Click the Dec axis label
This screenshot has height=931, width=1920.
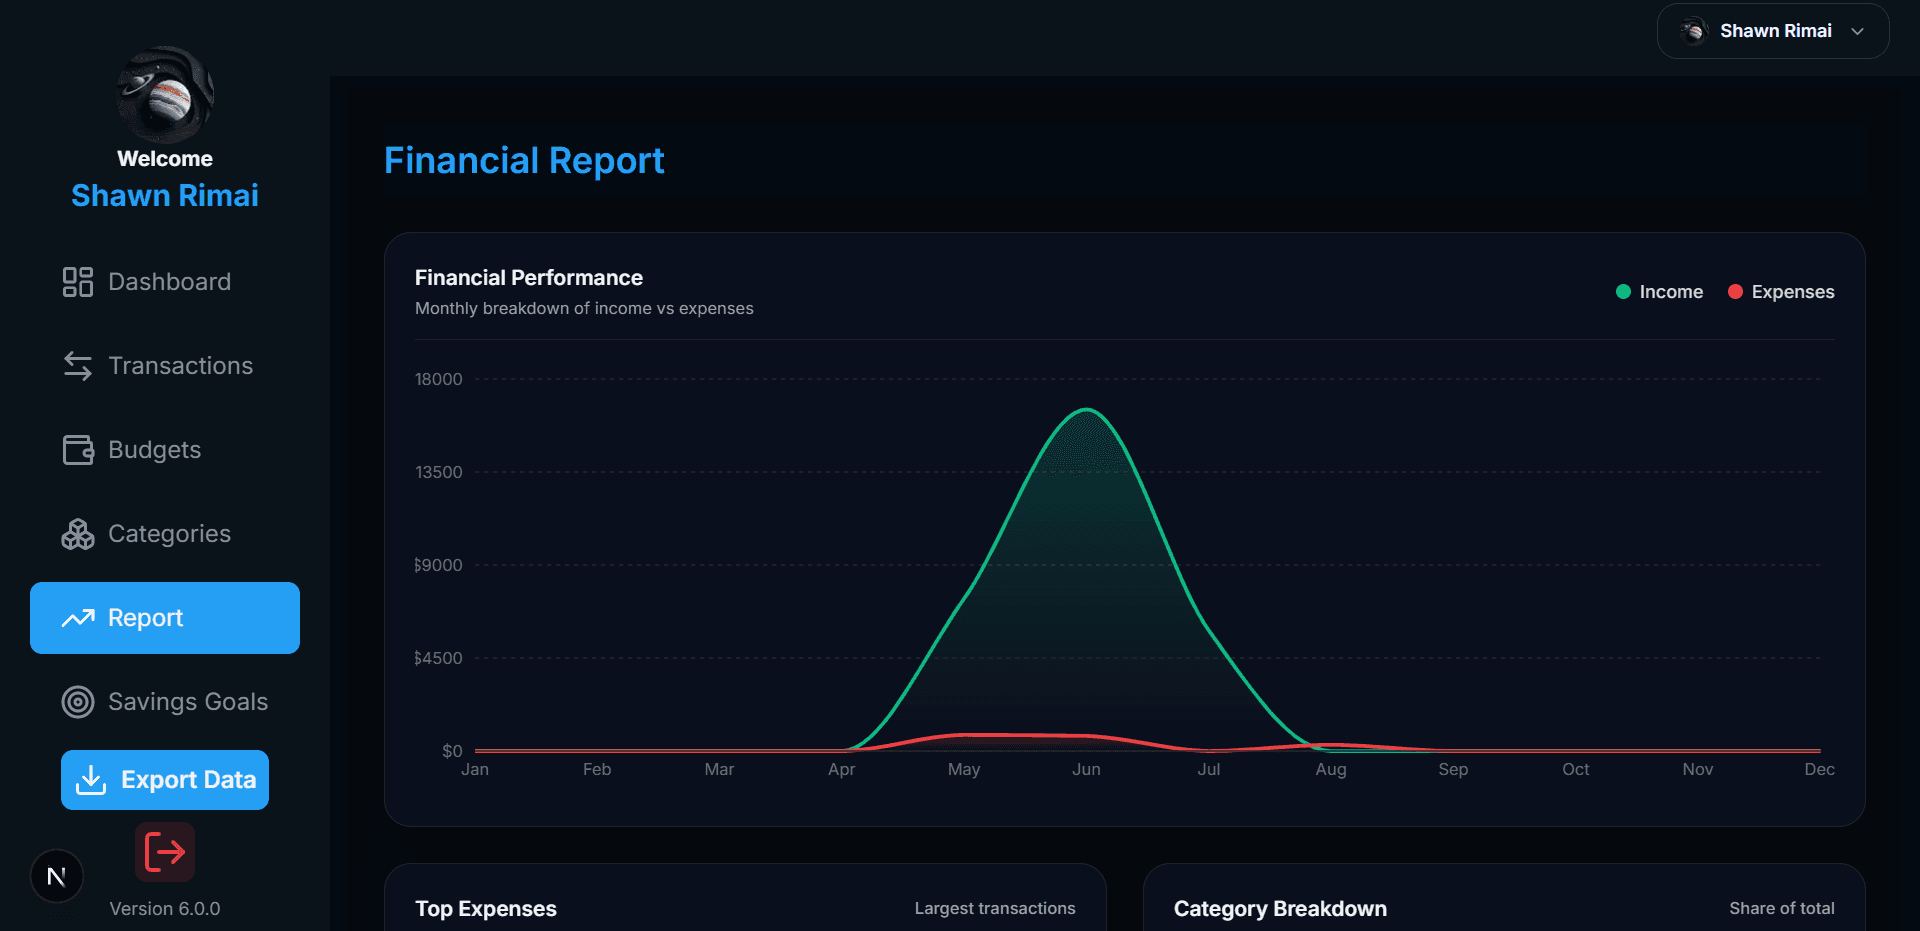[x=1819, y=769]
